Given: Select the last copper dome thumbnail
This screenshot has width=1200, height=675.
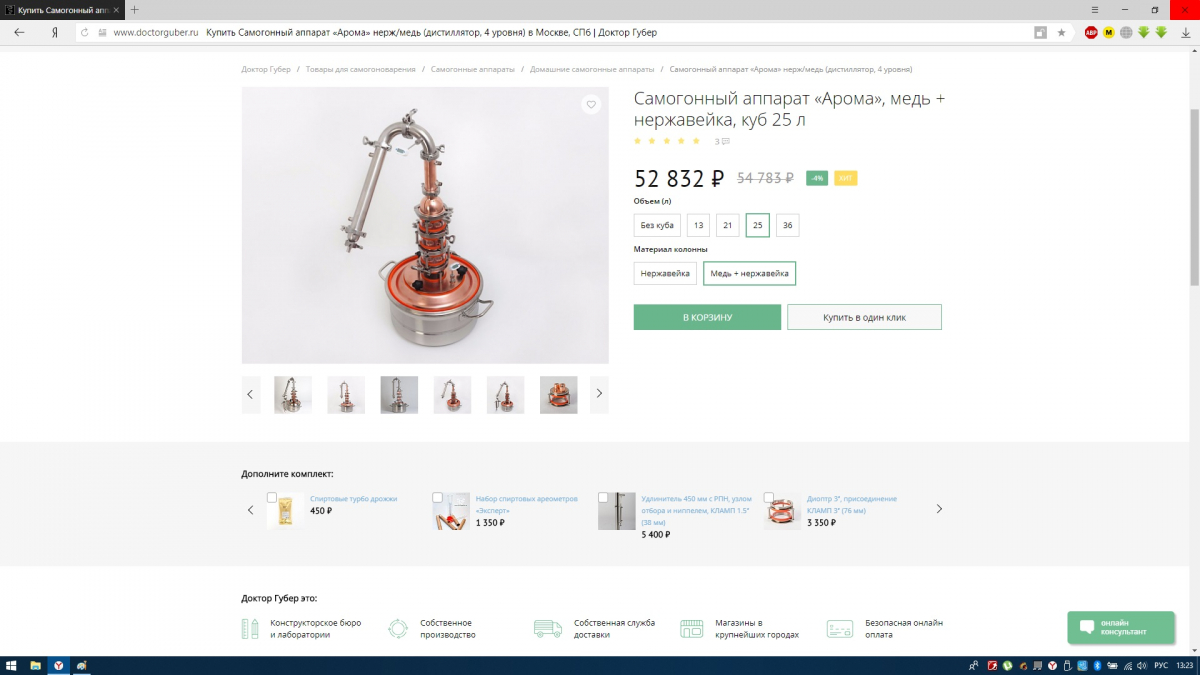Looking at the screenshot, I should 558,394.
